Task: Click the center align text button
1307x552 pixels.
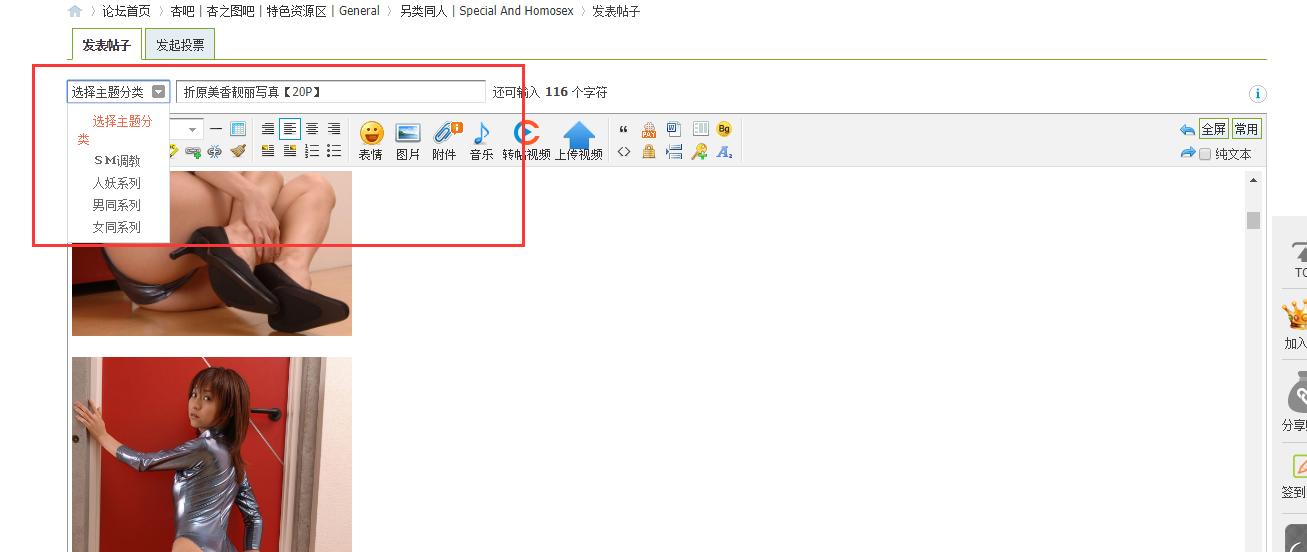Action: click(x=312, y=129)
